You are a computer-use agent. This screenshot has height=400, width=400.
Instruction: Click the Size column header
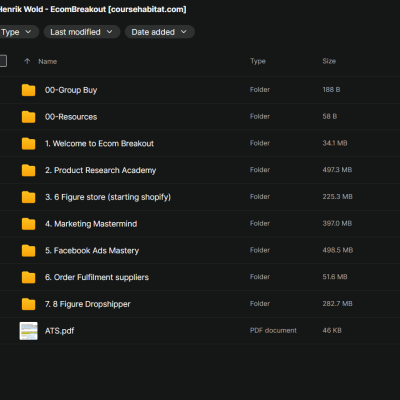329,61
